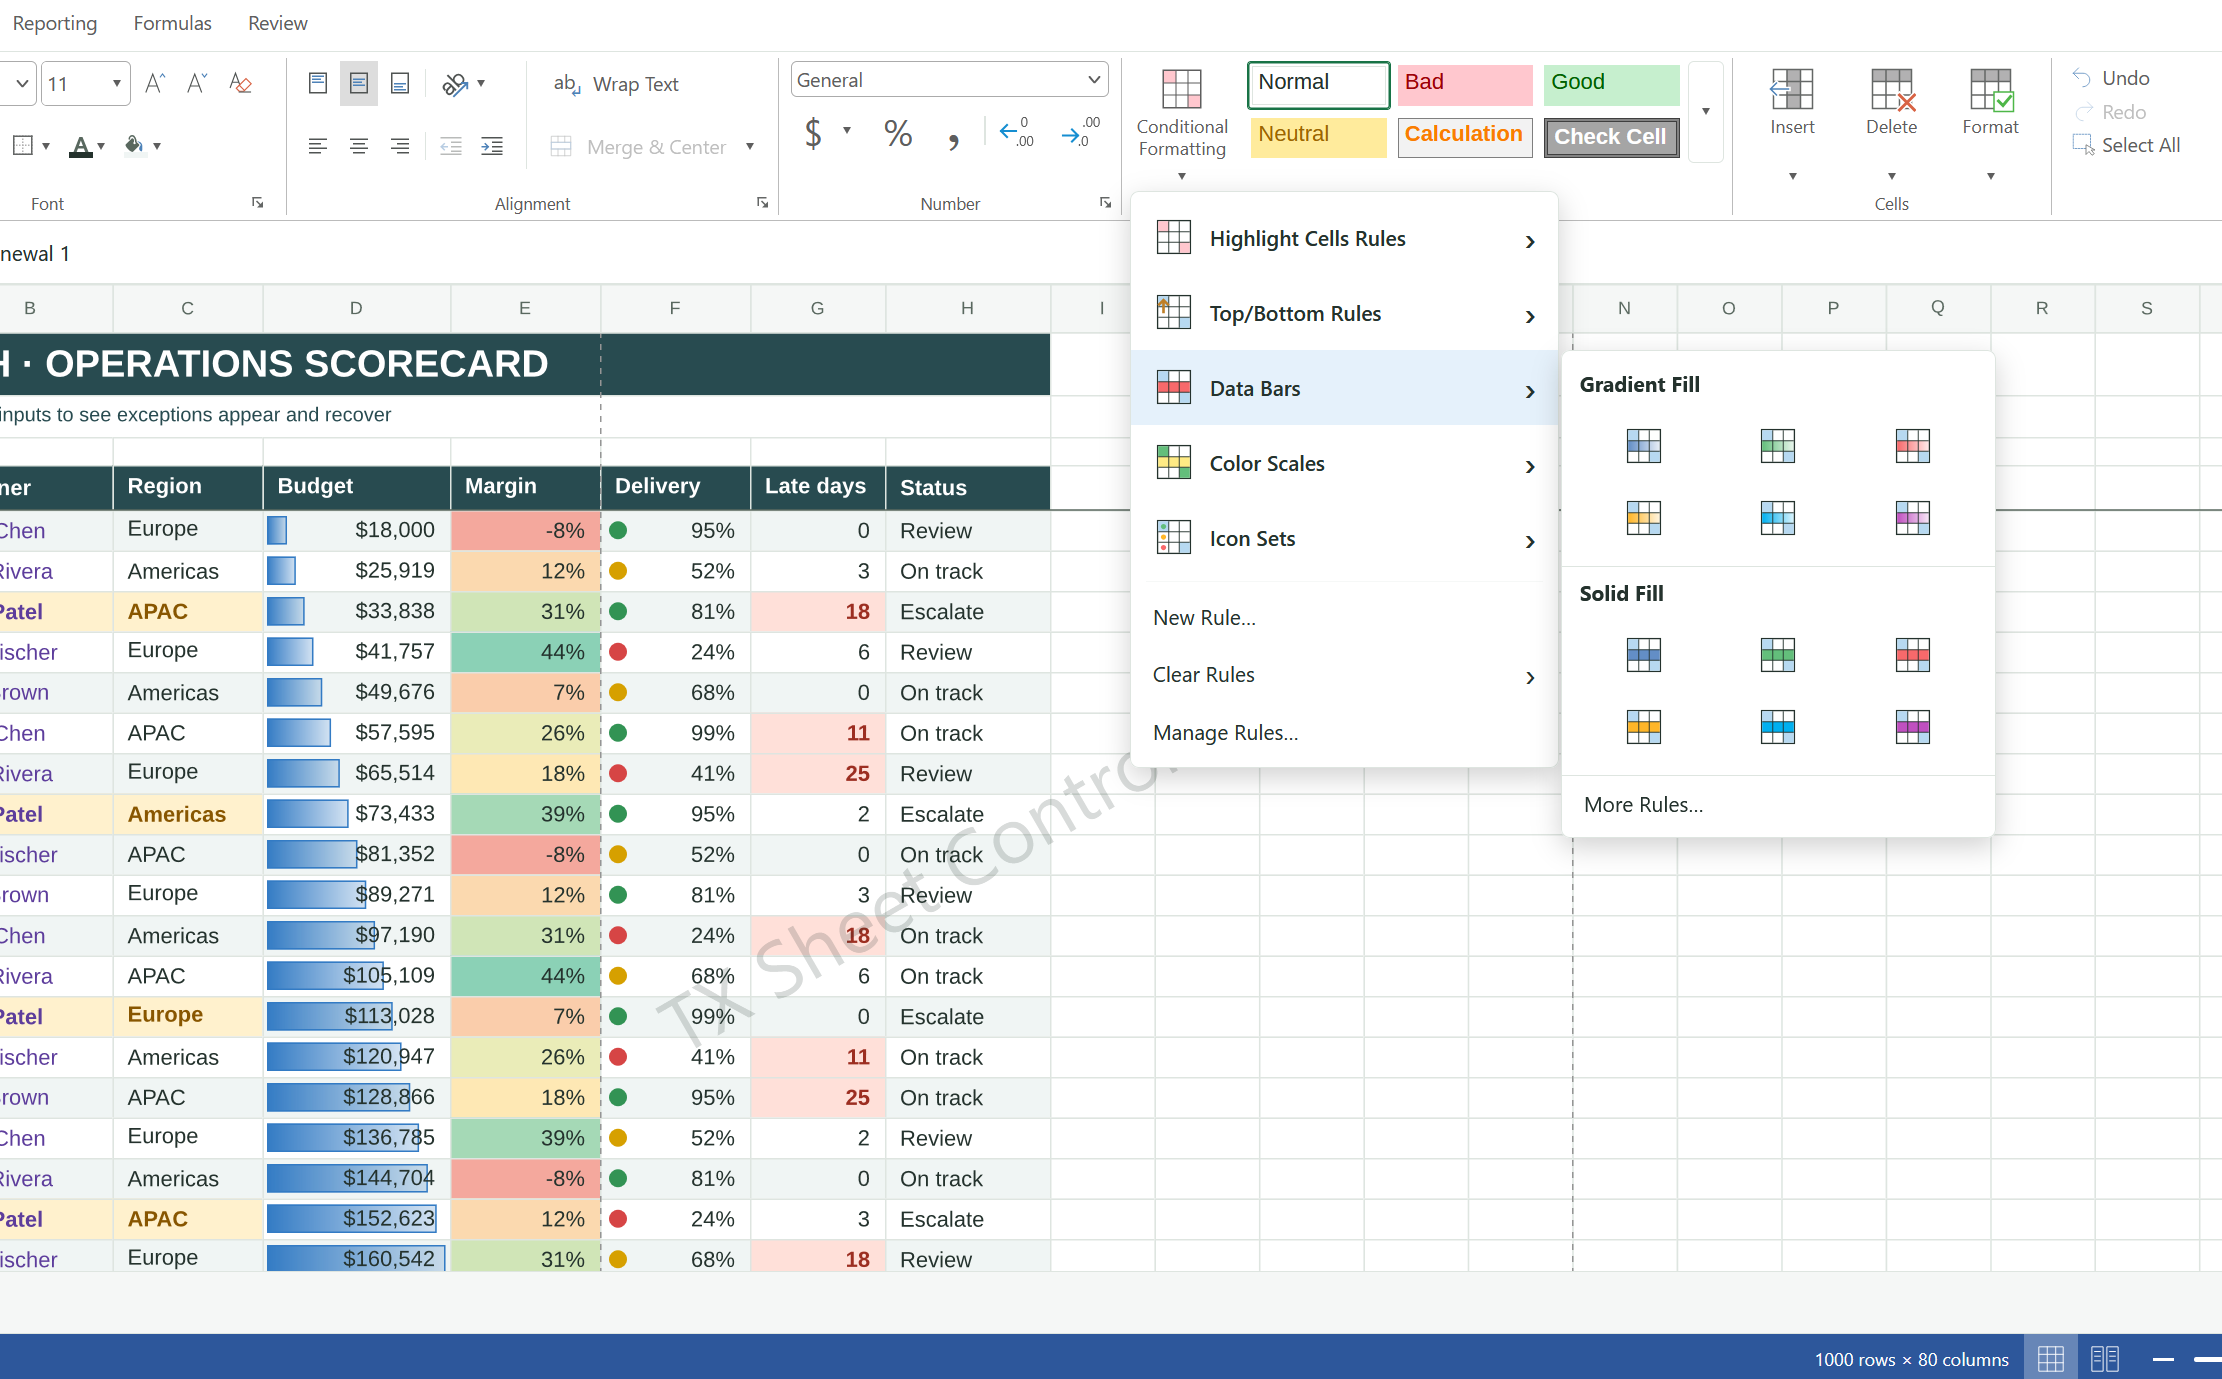Open the Formulas tab
Image resolution: width=2222 pixels, height=1379 pixels.
click(173, 23)
